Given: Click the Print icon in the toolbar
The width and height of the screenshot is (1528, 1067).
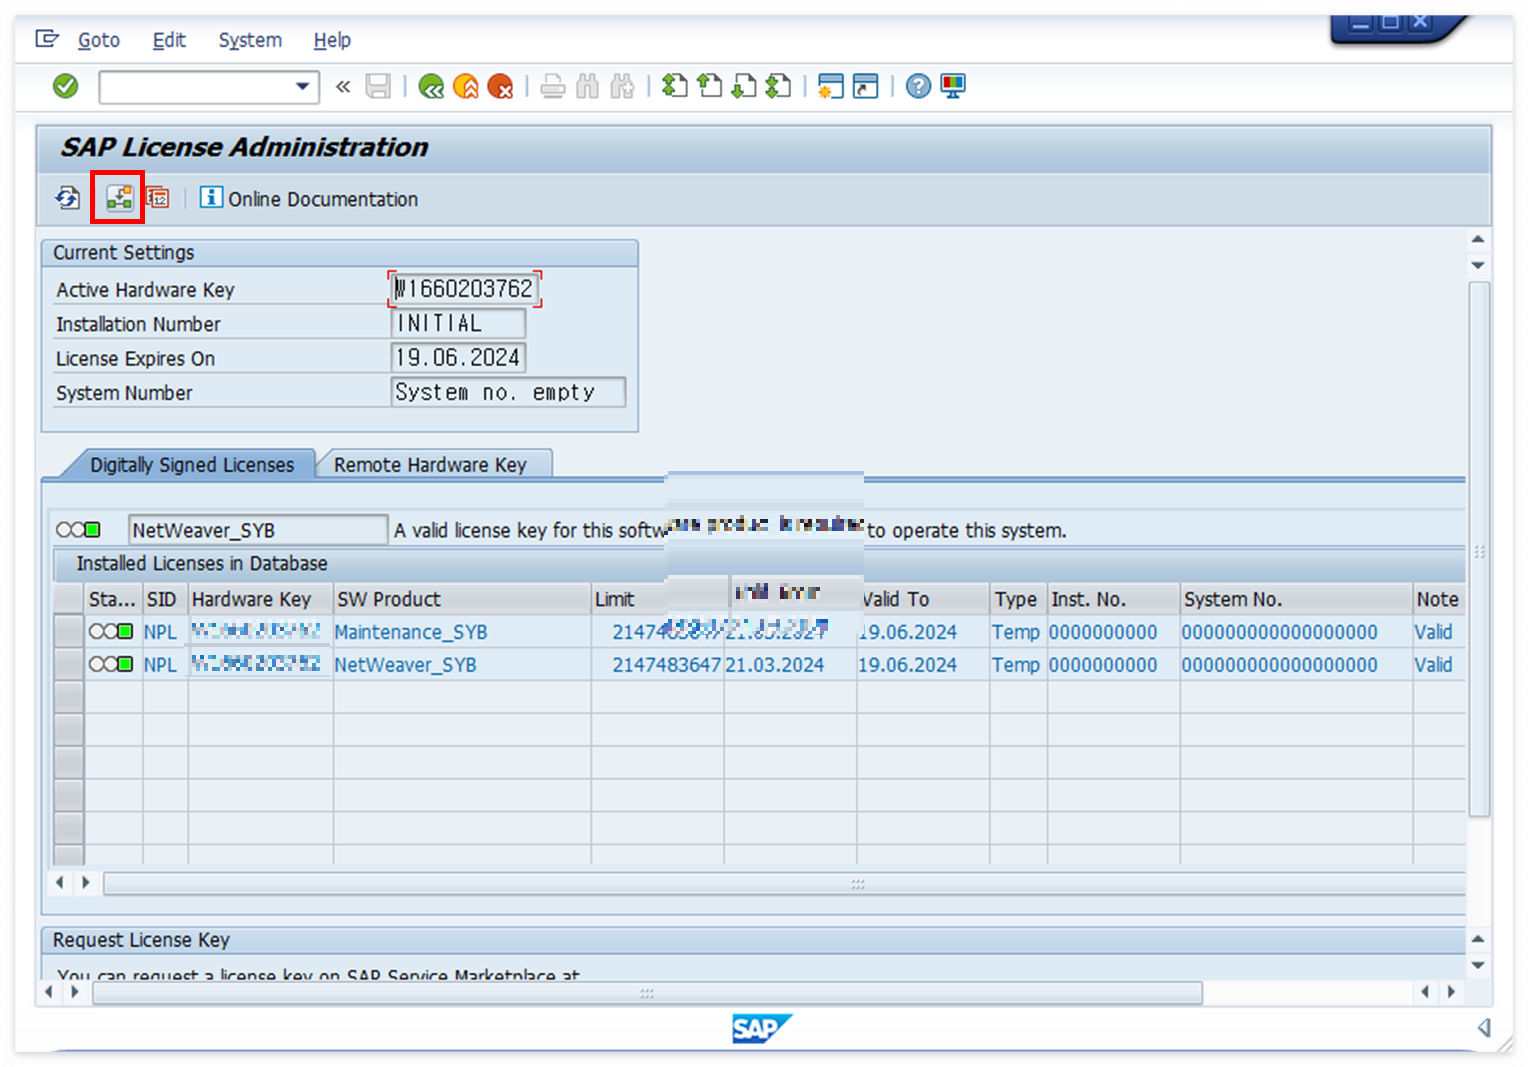Looking at the screenshot, I should (x=552, y=87).
